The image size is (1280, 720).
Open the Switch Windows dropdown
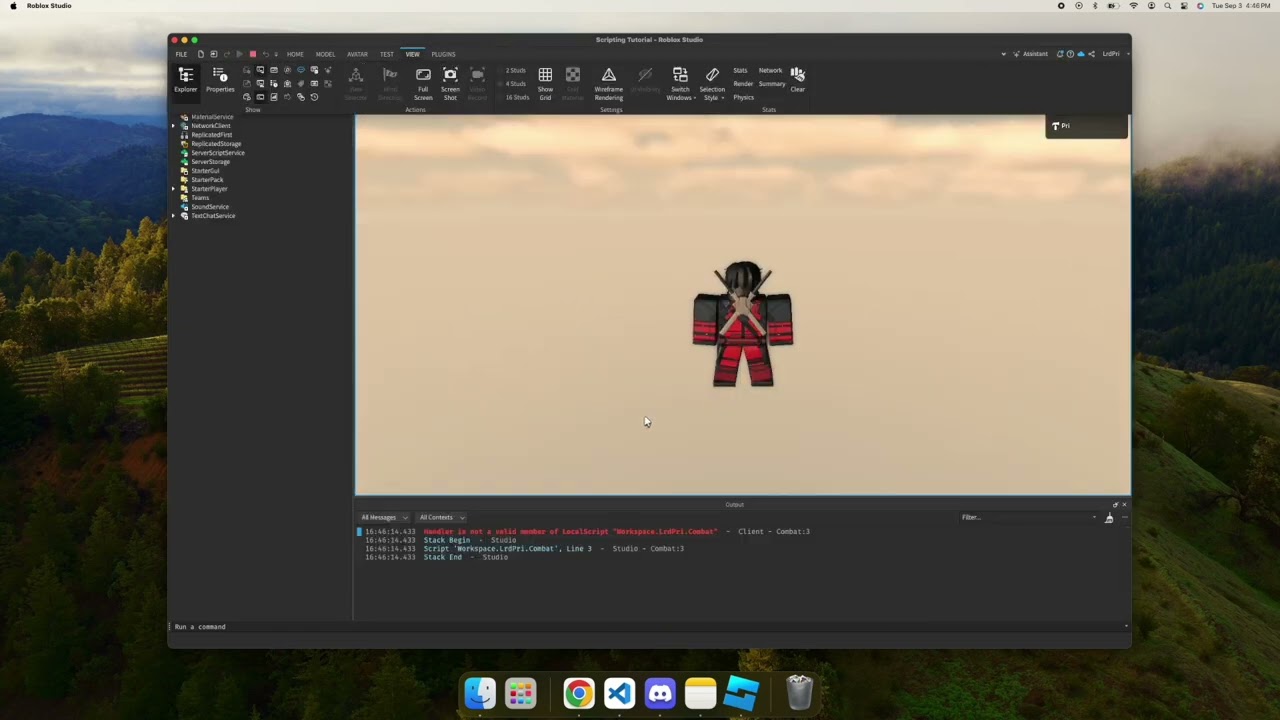pyautogui.click(x=680, y=84)
